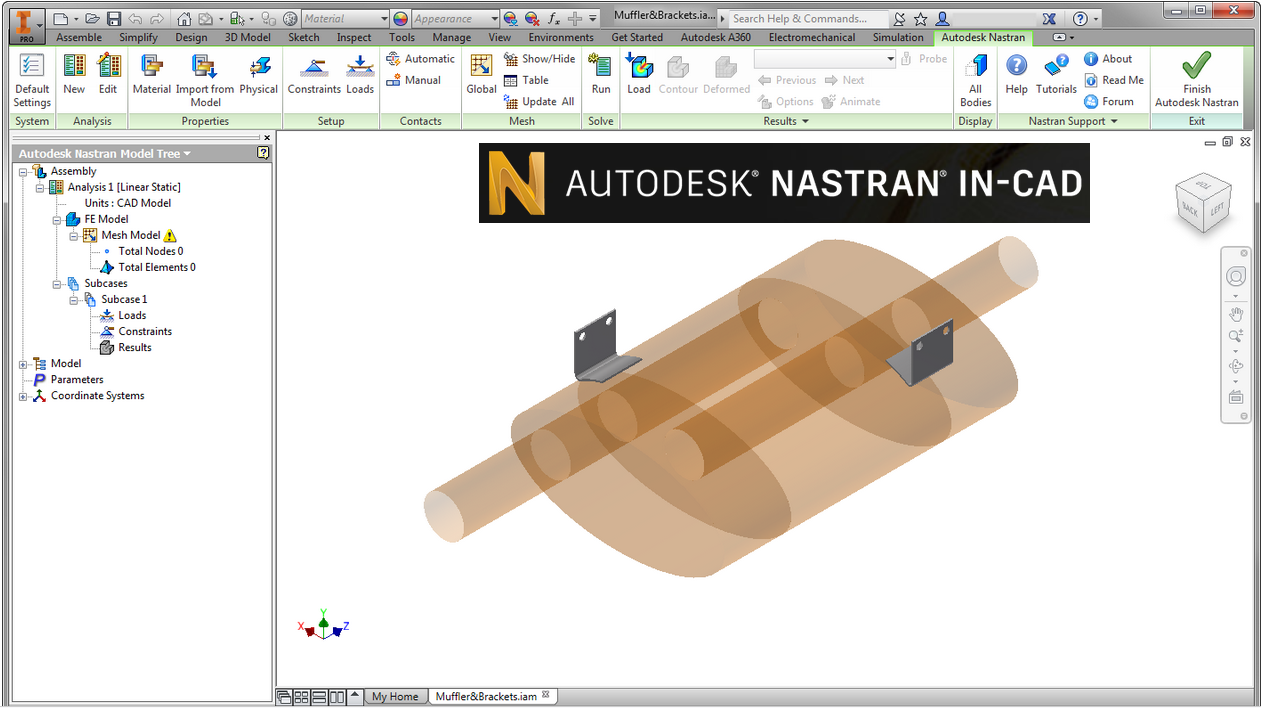Select the Autodesk Nastran tab

(983, 38)
